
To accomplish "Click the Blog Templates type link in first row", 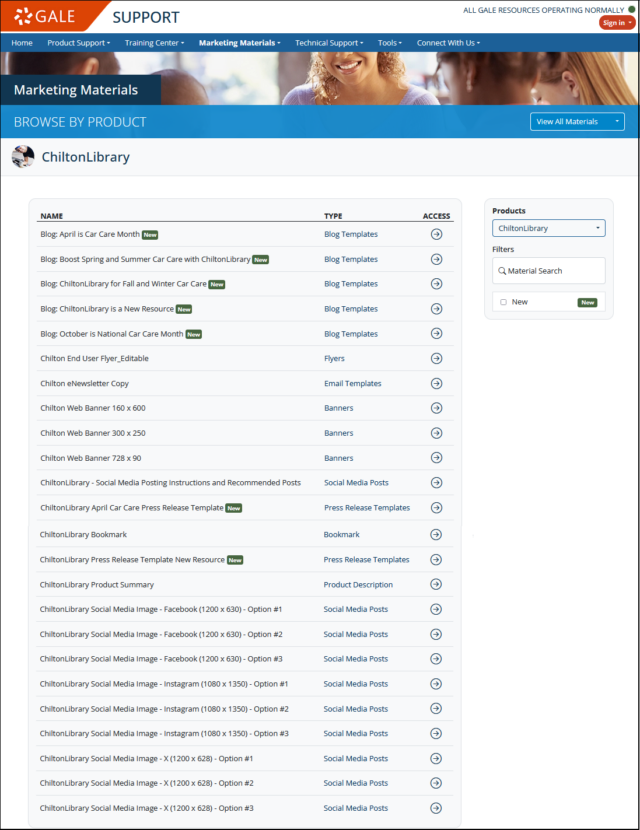I will 351,234.
